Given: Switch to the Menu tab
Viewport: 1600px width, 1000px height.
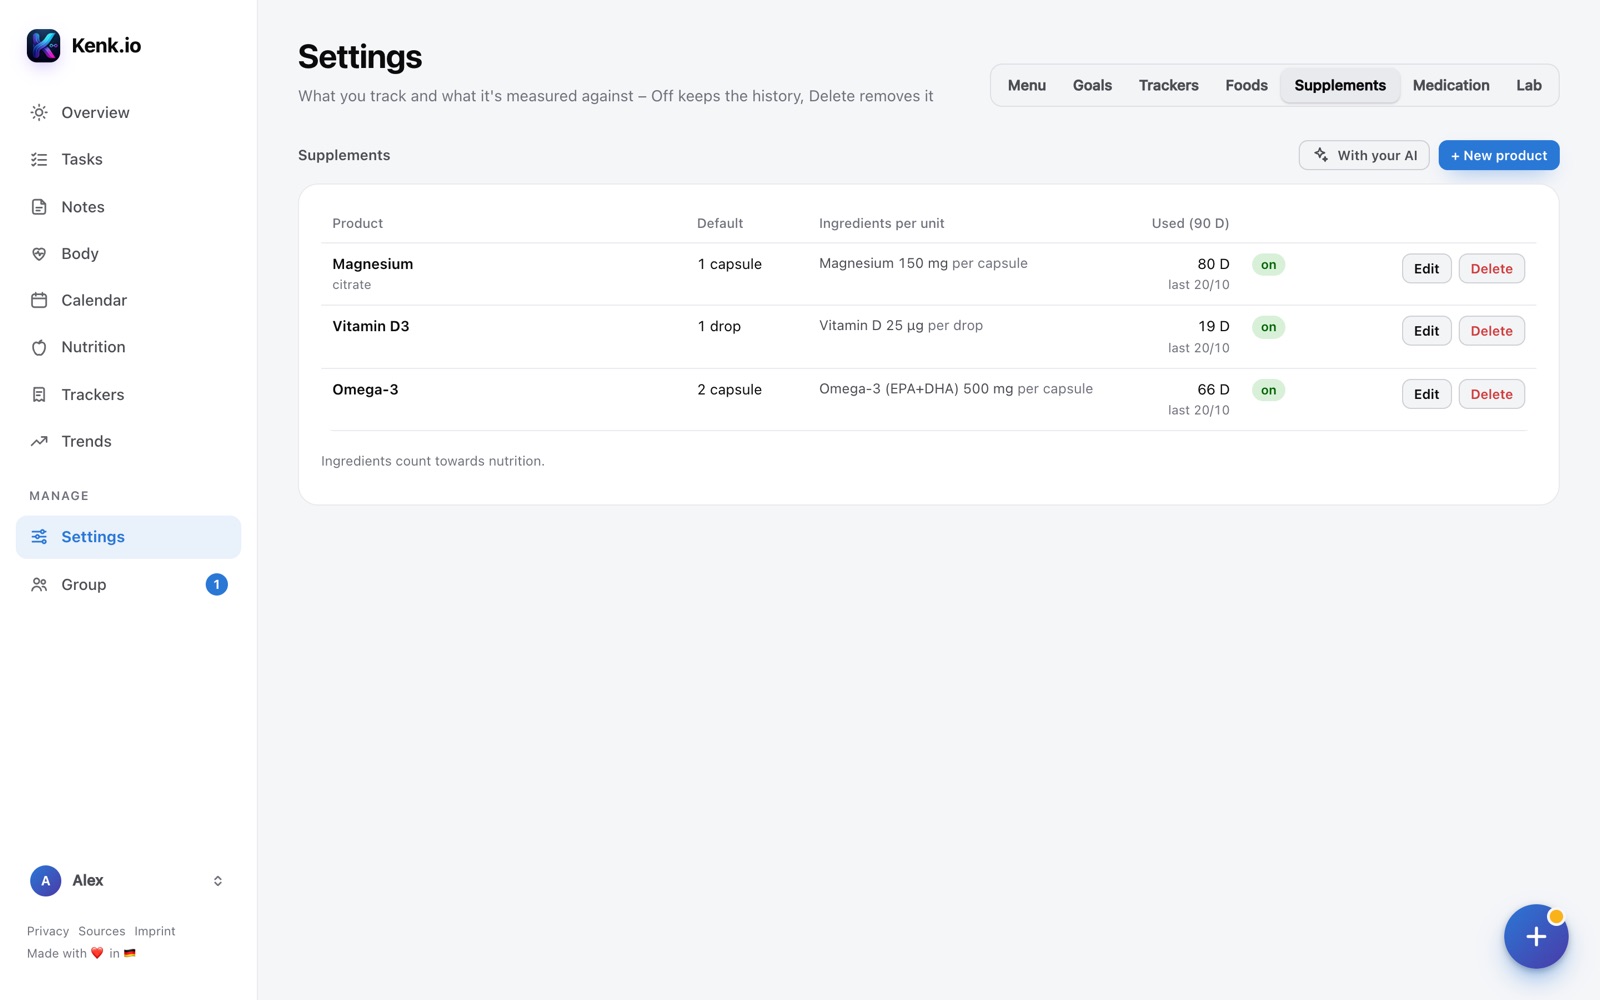Looking at the screenshot, I should pyautogui.click(x=1027, y=85).
